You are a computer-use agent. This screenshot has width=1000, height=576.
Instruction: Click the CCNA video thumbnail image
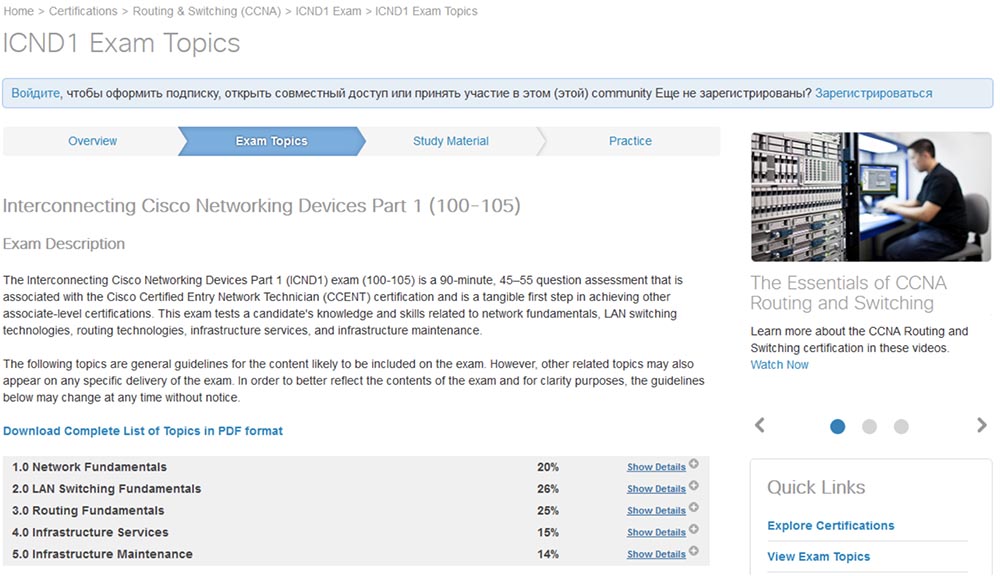pyautogui.click(x=870, y=197)
